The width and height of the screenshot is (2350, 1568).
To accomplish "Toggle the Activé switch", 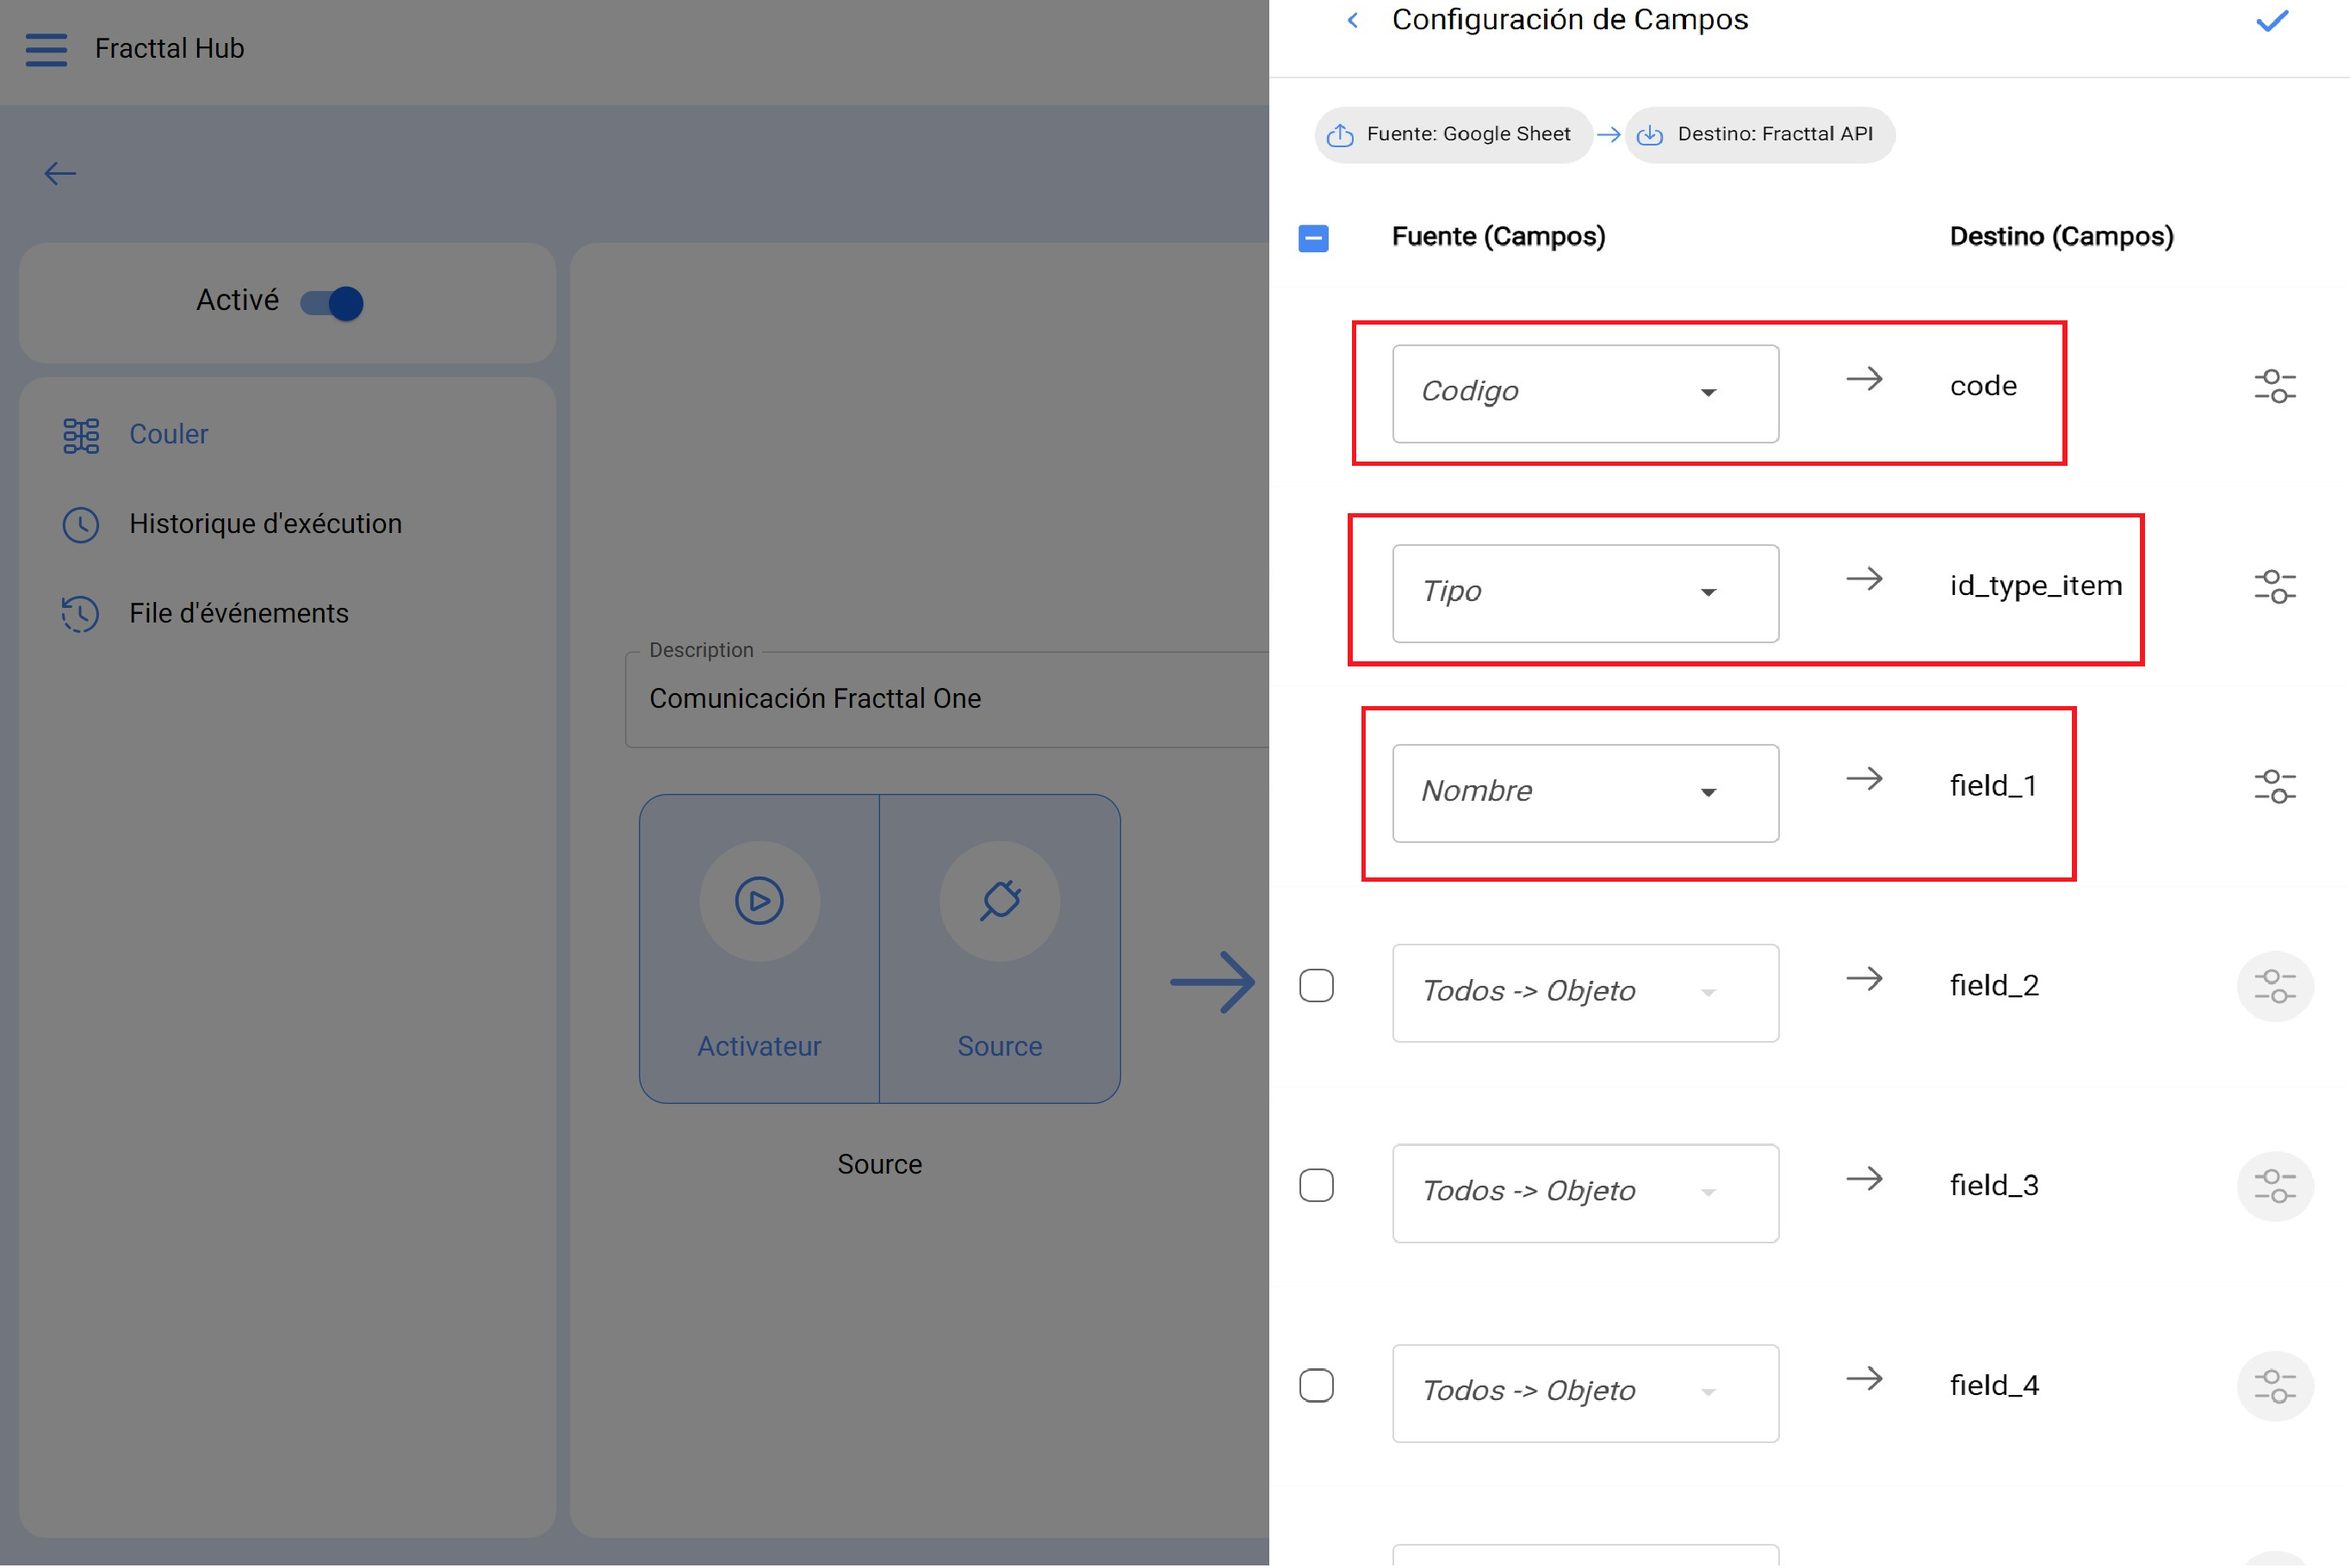I will tap(332, 303).
